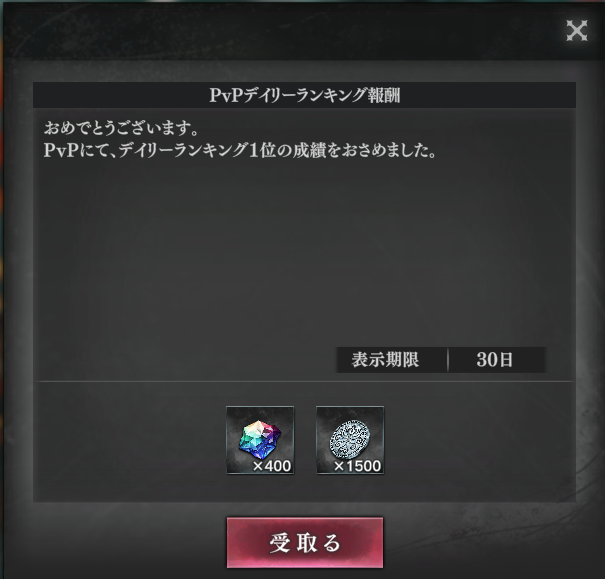Viewport: 605px width, 579px height.
Task: Click the empty area left of the reward icons
Action: pyautogui.click(x=129, y=440)
